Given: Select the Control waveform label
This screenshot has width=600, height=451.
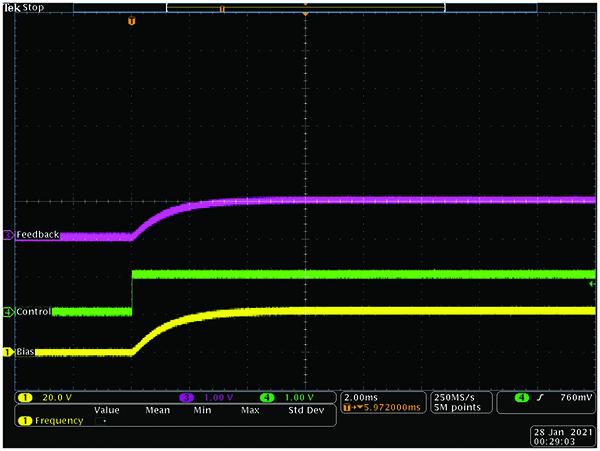Looking at the screenshot, I should [x=34, y=312].
